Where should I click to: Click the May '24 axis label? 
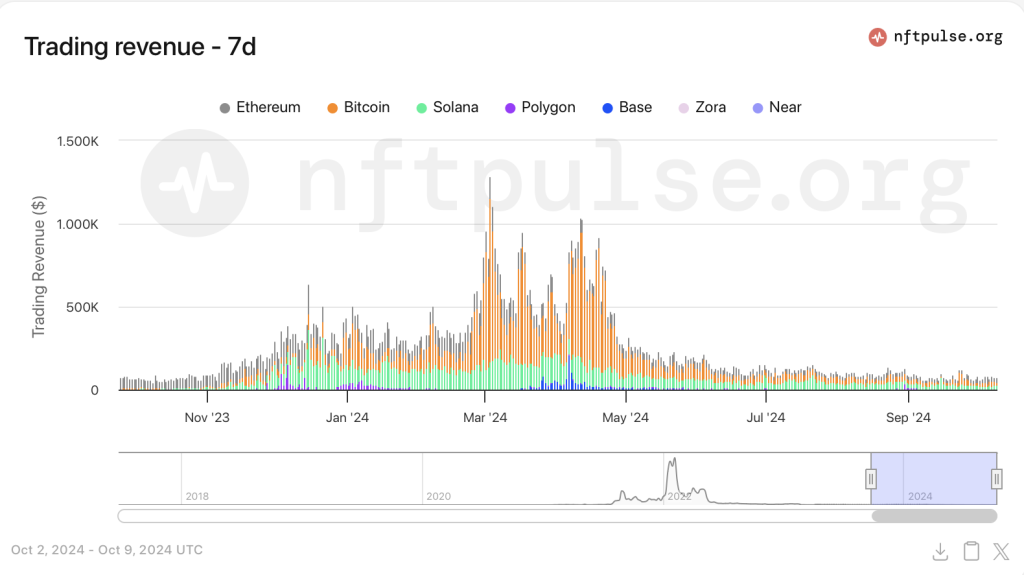(625, 418)
